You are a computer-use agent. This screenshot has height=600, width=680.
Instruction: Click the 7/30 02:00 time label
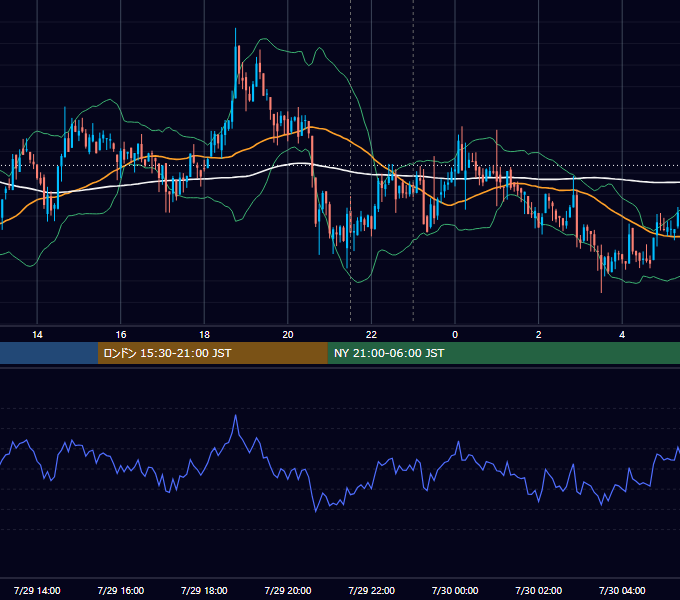(539, 590)
